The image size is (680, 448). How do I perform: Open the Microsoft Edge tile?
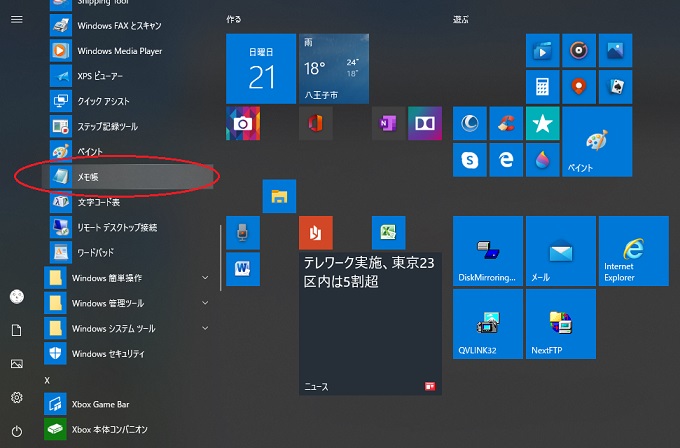[506, 160]
